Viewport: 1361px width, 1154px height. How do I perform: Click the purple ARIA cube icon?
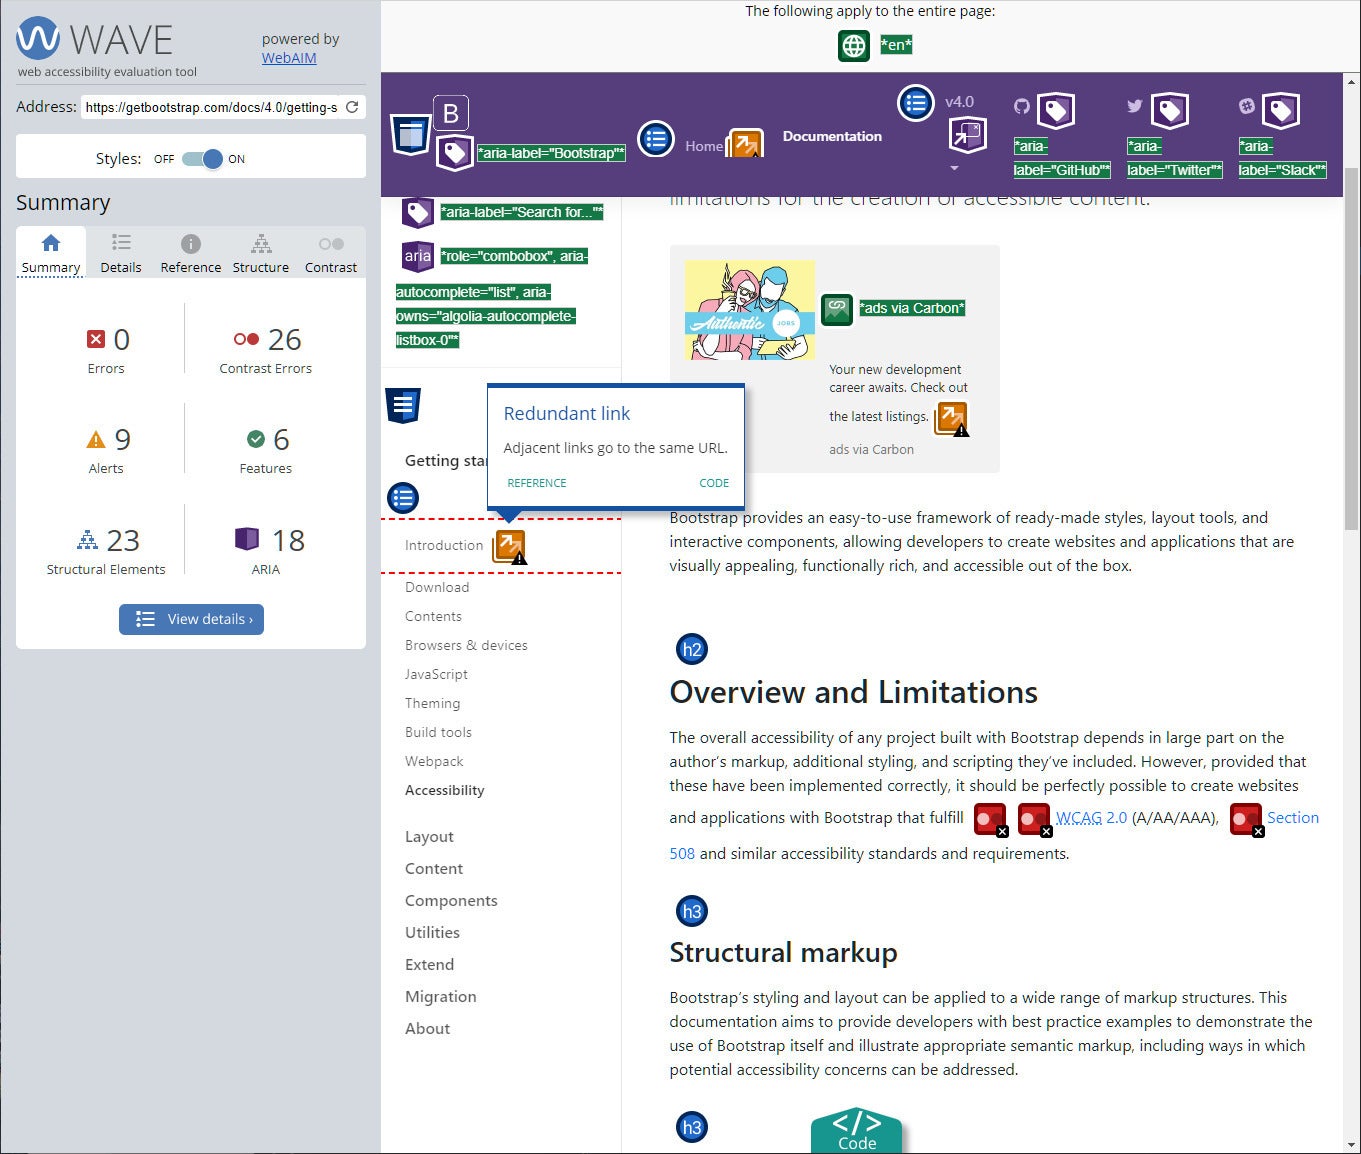point(247,539)
